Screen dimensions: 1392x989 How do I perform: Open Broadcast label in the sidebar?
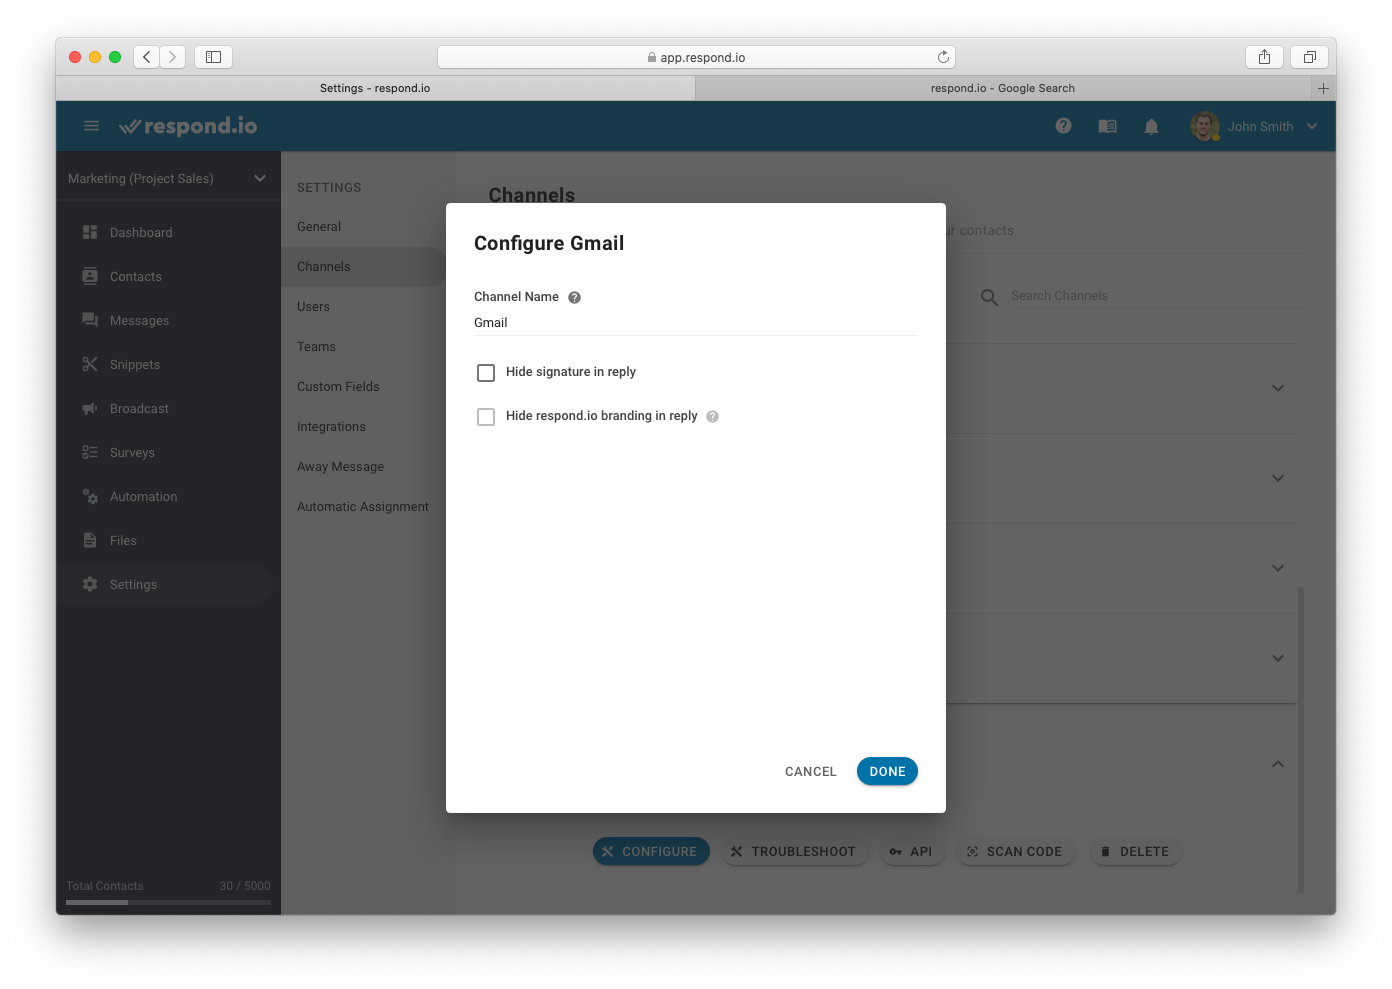139,408
